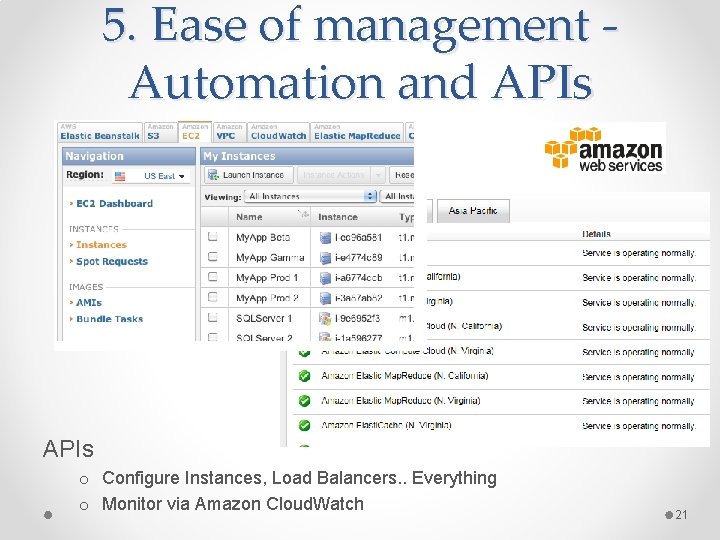
Task: Open the EC2 Dashboard link
Action: click(114, 203)
